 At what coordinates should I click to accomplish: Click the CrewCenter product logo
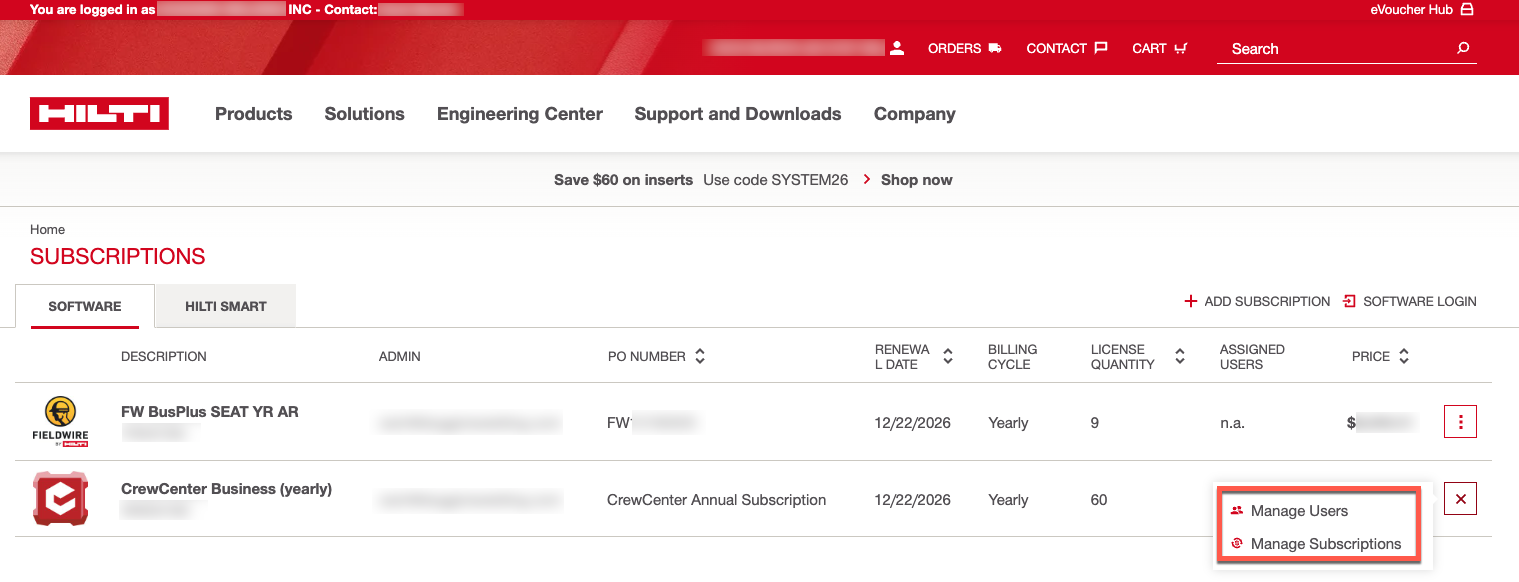pos(61,499)
